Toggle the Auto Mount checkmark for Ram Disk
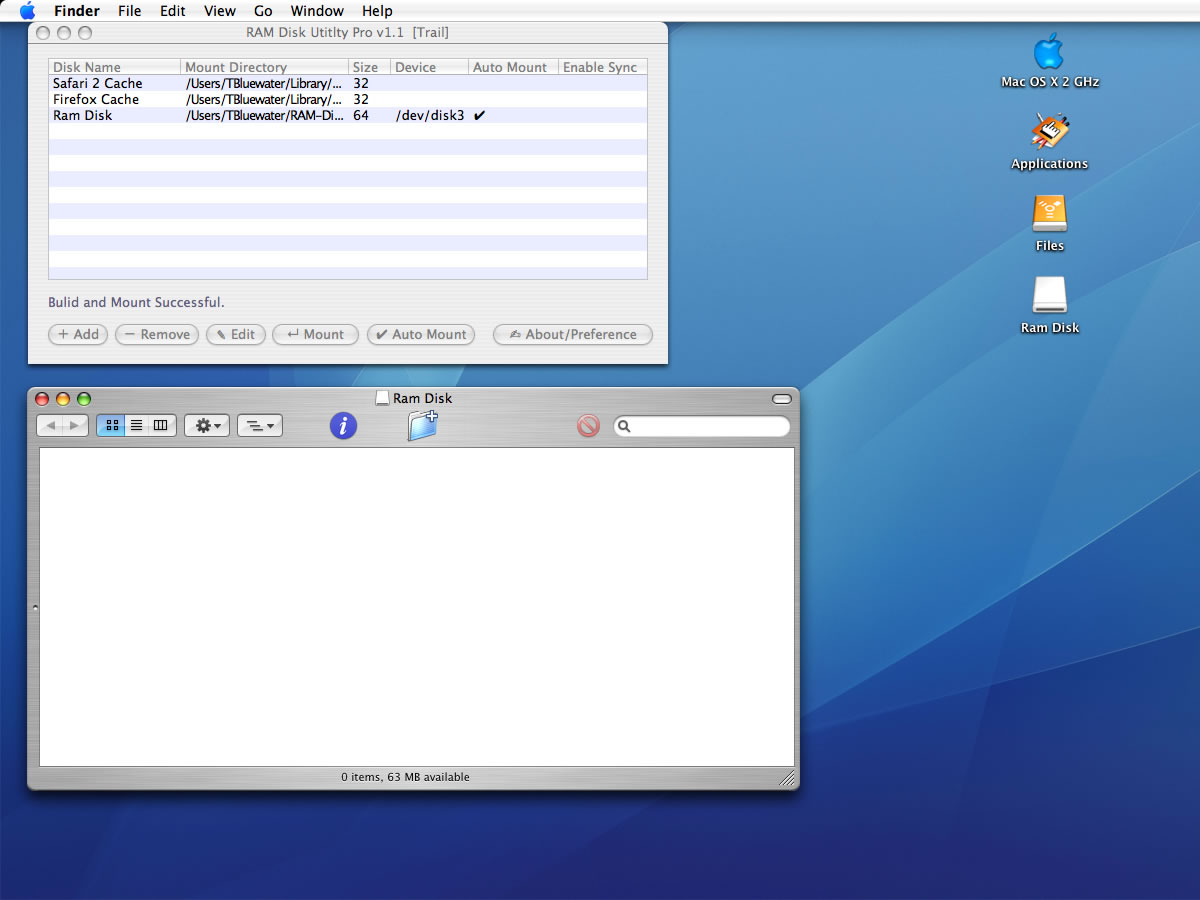Image resolution: width=1200 pixels, height=900 pixels. coord(479,115)
